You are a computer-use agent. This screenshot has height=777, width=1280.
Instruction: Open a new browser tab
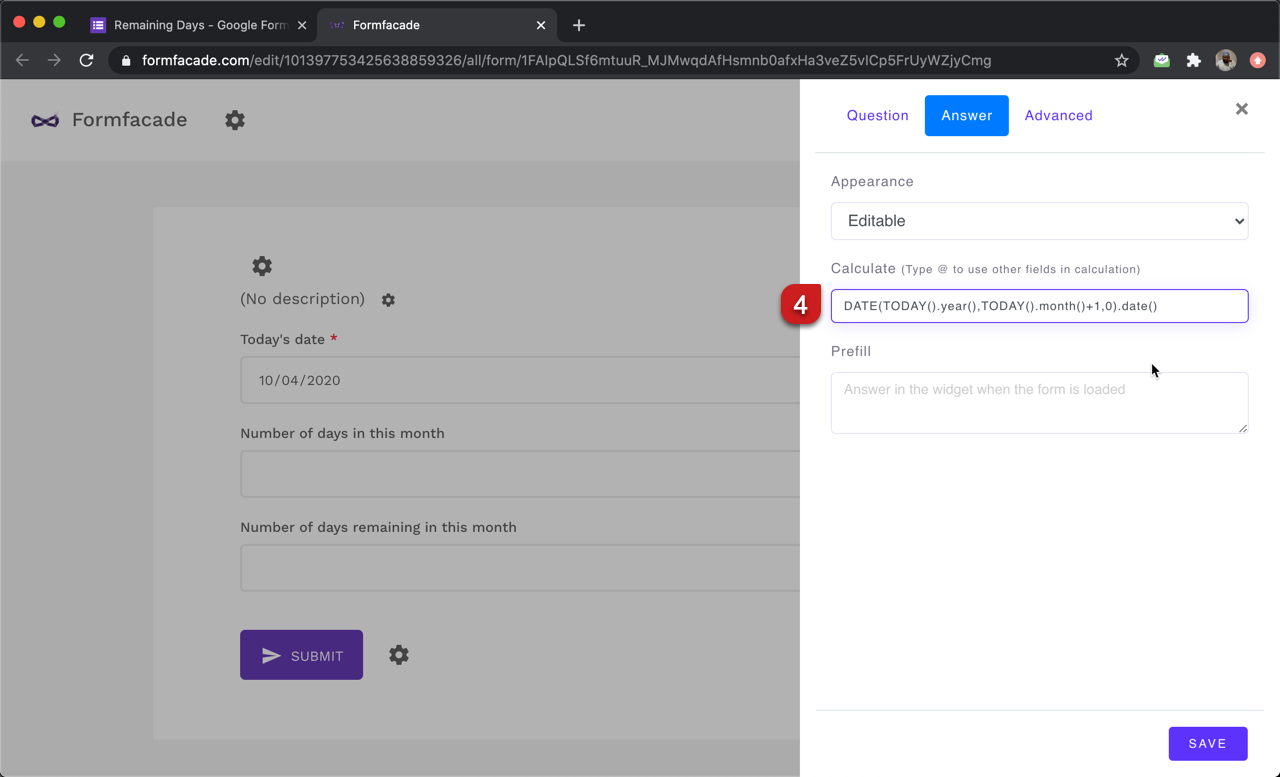(x=579, y=25)
